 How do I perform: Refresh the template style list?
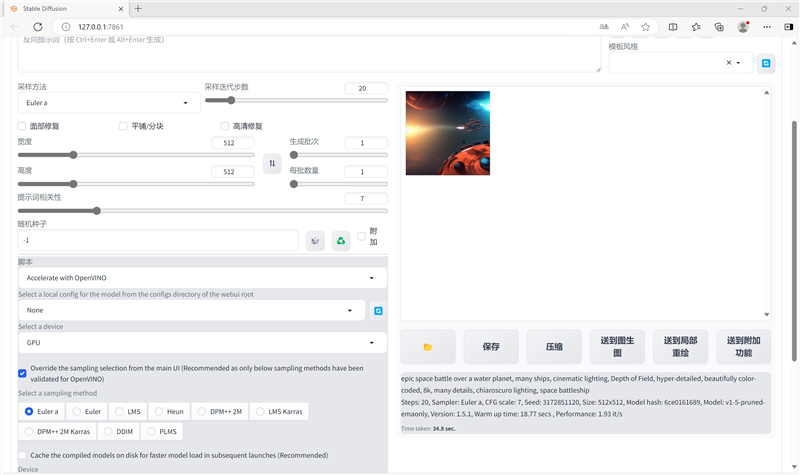pos(766,63)
